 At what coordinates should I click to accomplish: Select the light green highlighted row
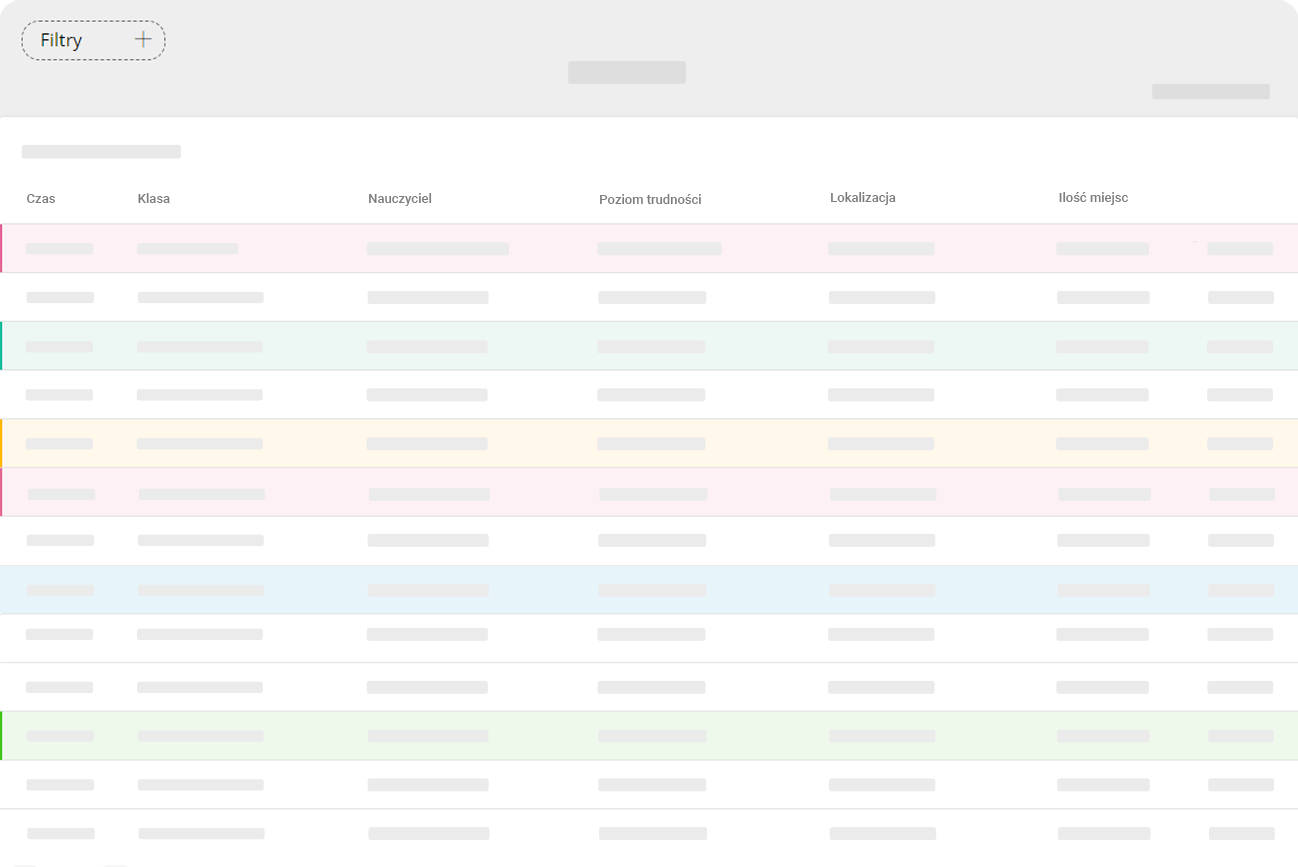click(649, 736)
